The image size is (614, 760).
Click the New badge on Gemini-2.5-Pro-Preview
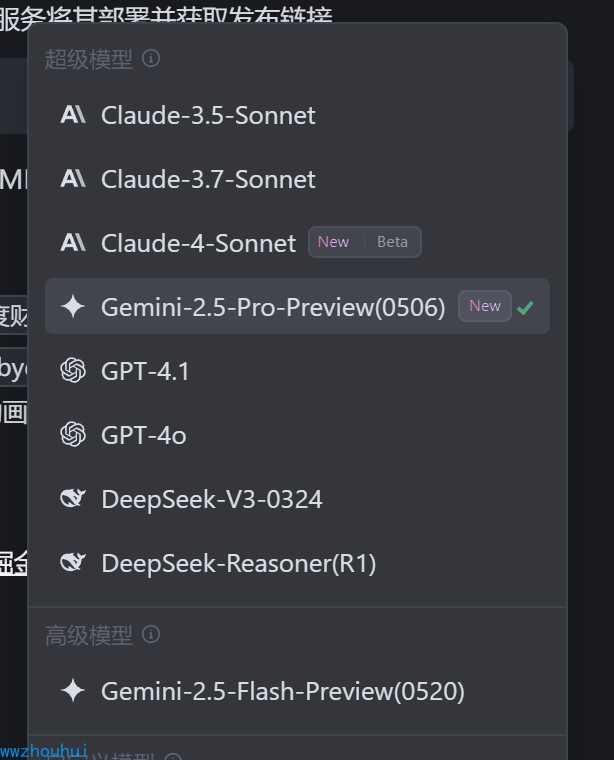485,306
